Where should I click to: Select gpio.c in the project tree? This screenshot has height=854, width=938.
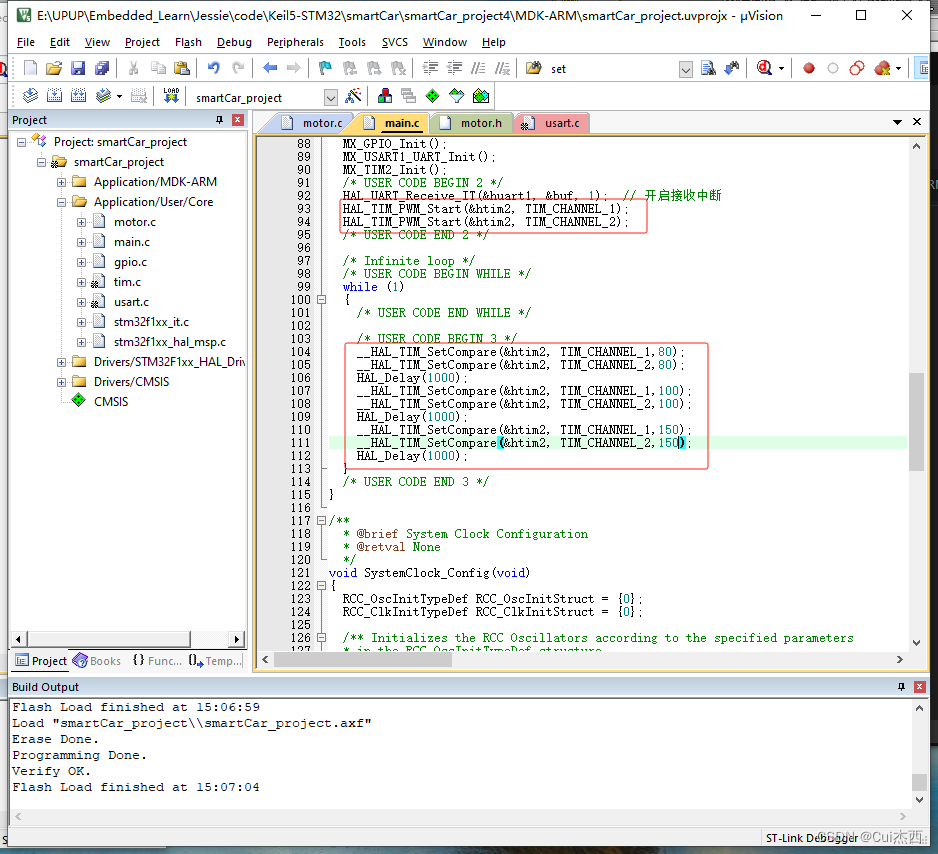coord(130,262)
